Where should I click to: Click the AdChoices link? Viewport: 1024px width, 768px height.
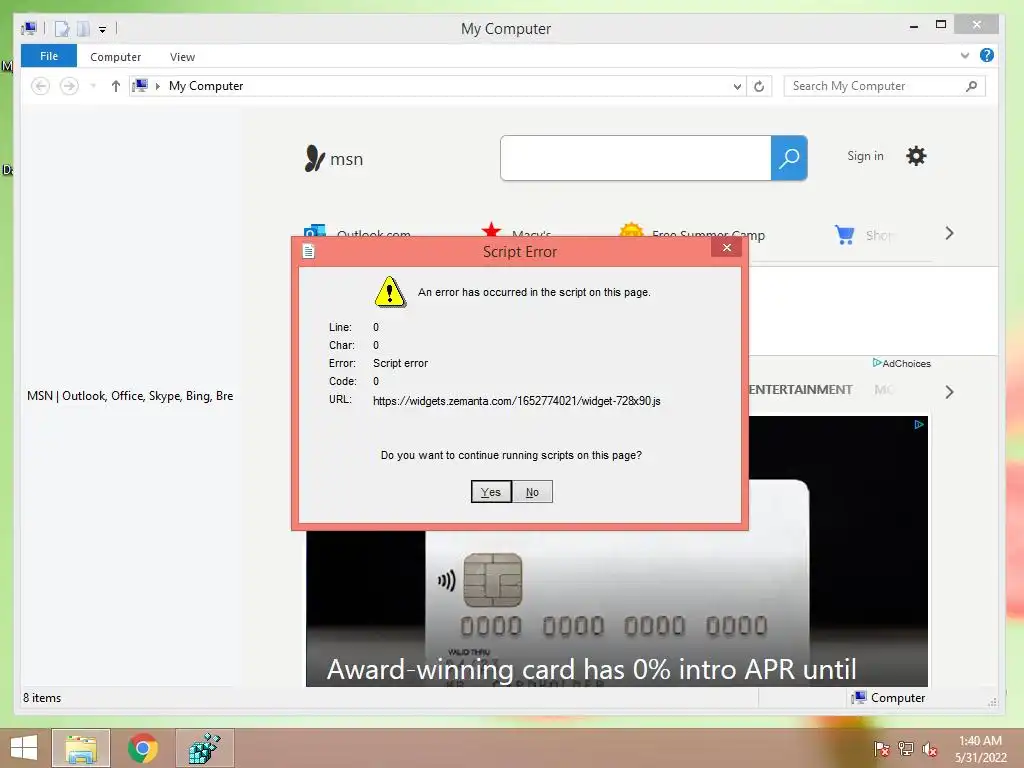(x=902, y=363)
